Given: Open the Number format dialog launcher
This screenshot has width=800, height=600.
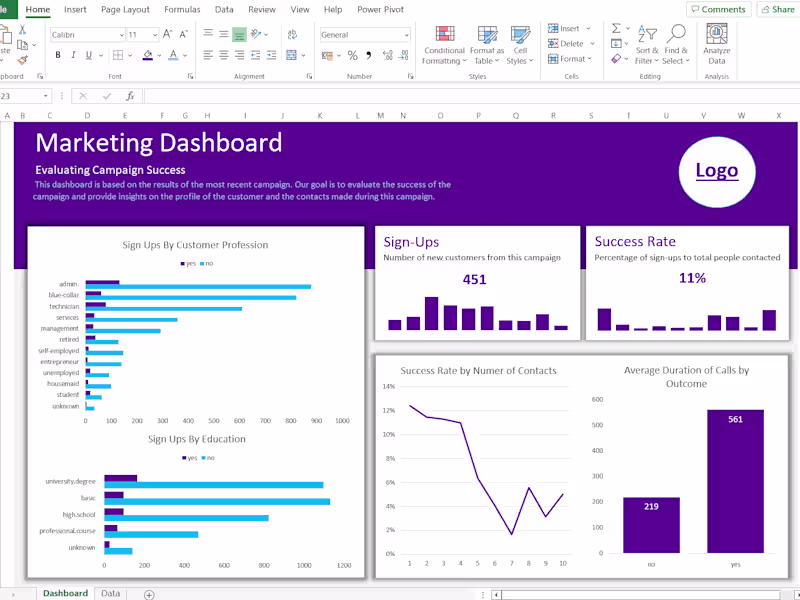Looking at the screenshot, I should [410, 76].
